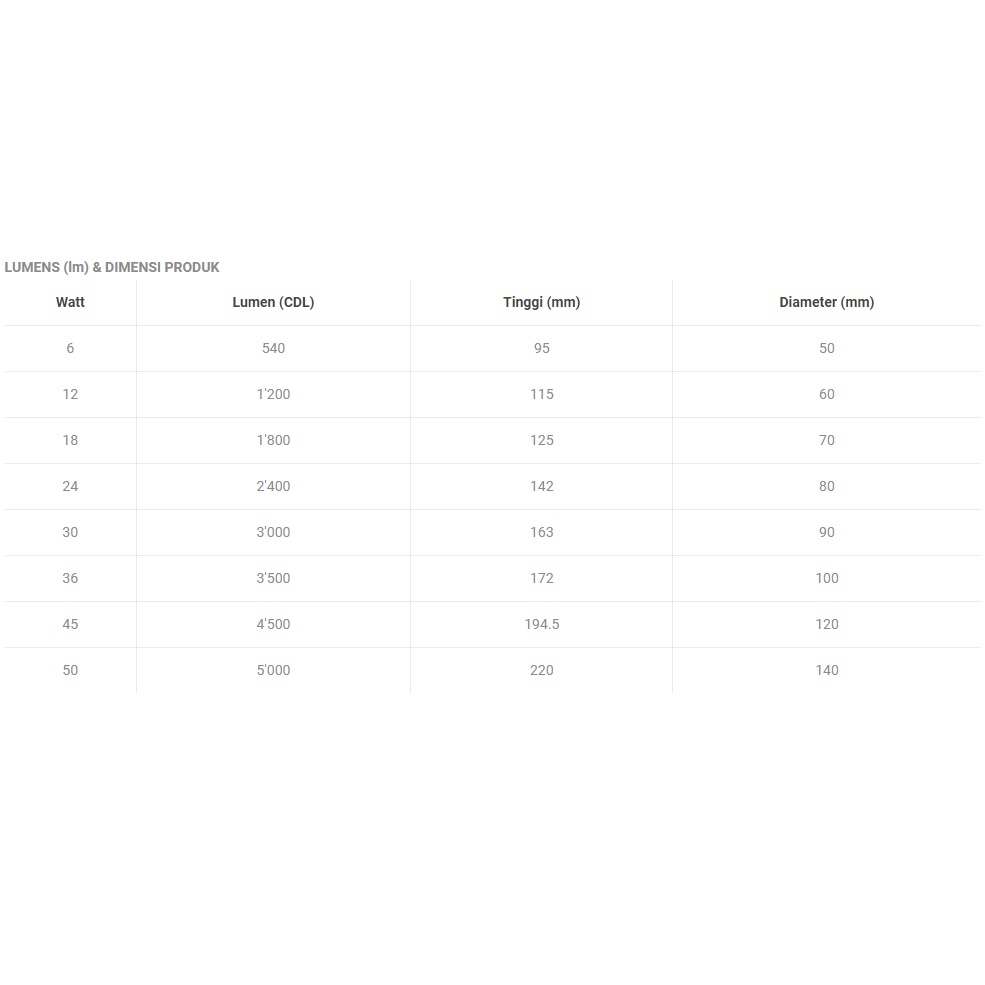The height and width of the screenshot is (985, 985).
Task: Click the Watt column header
Action: 70,302
